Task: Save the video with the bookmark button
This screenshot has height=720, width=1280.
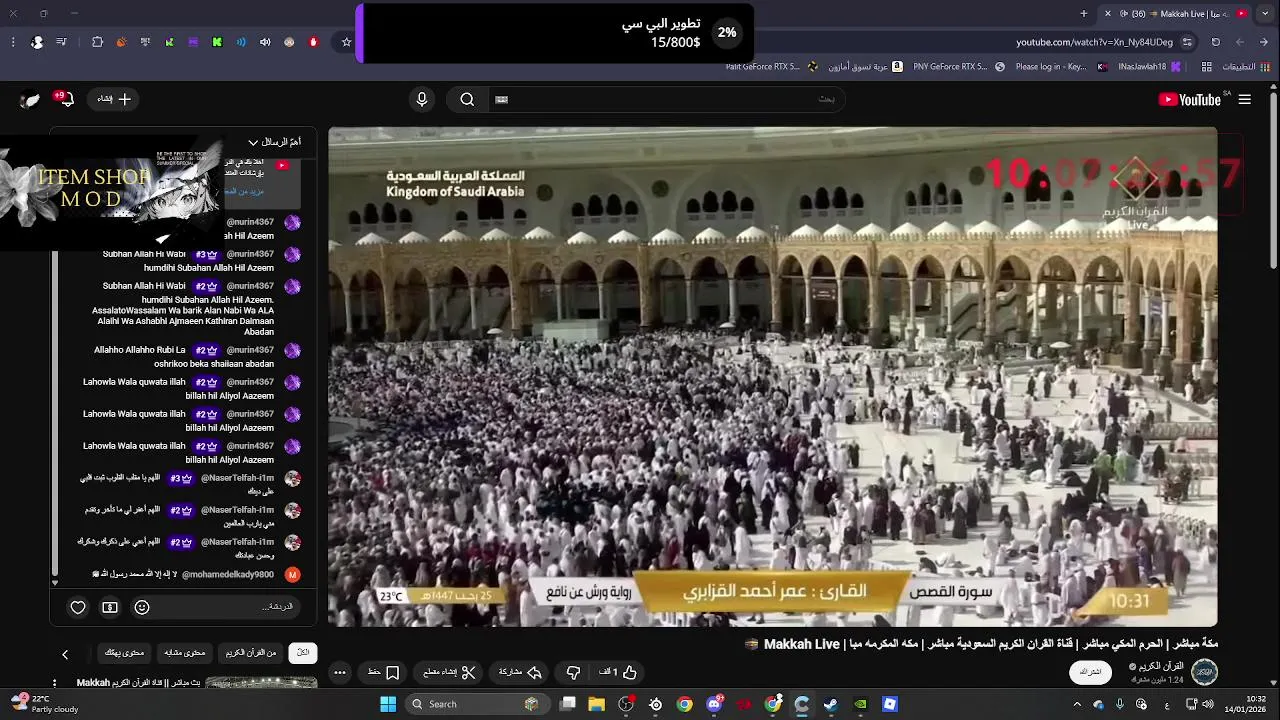Action: tap(384, 672)
